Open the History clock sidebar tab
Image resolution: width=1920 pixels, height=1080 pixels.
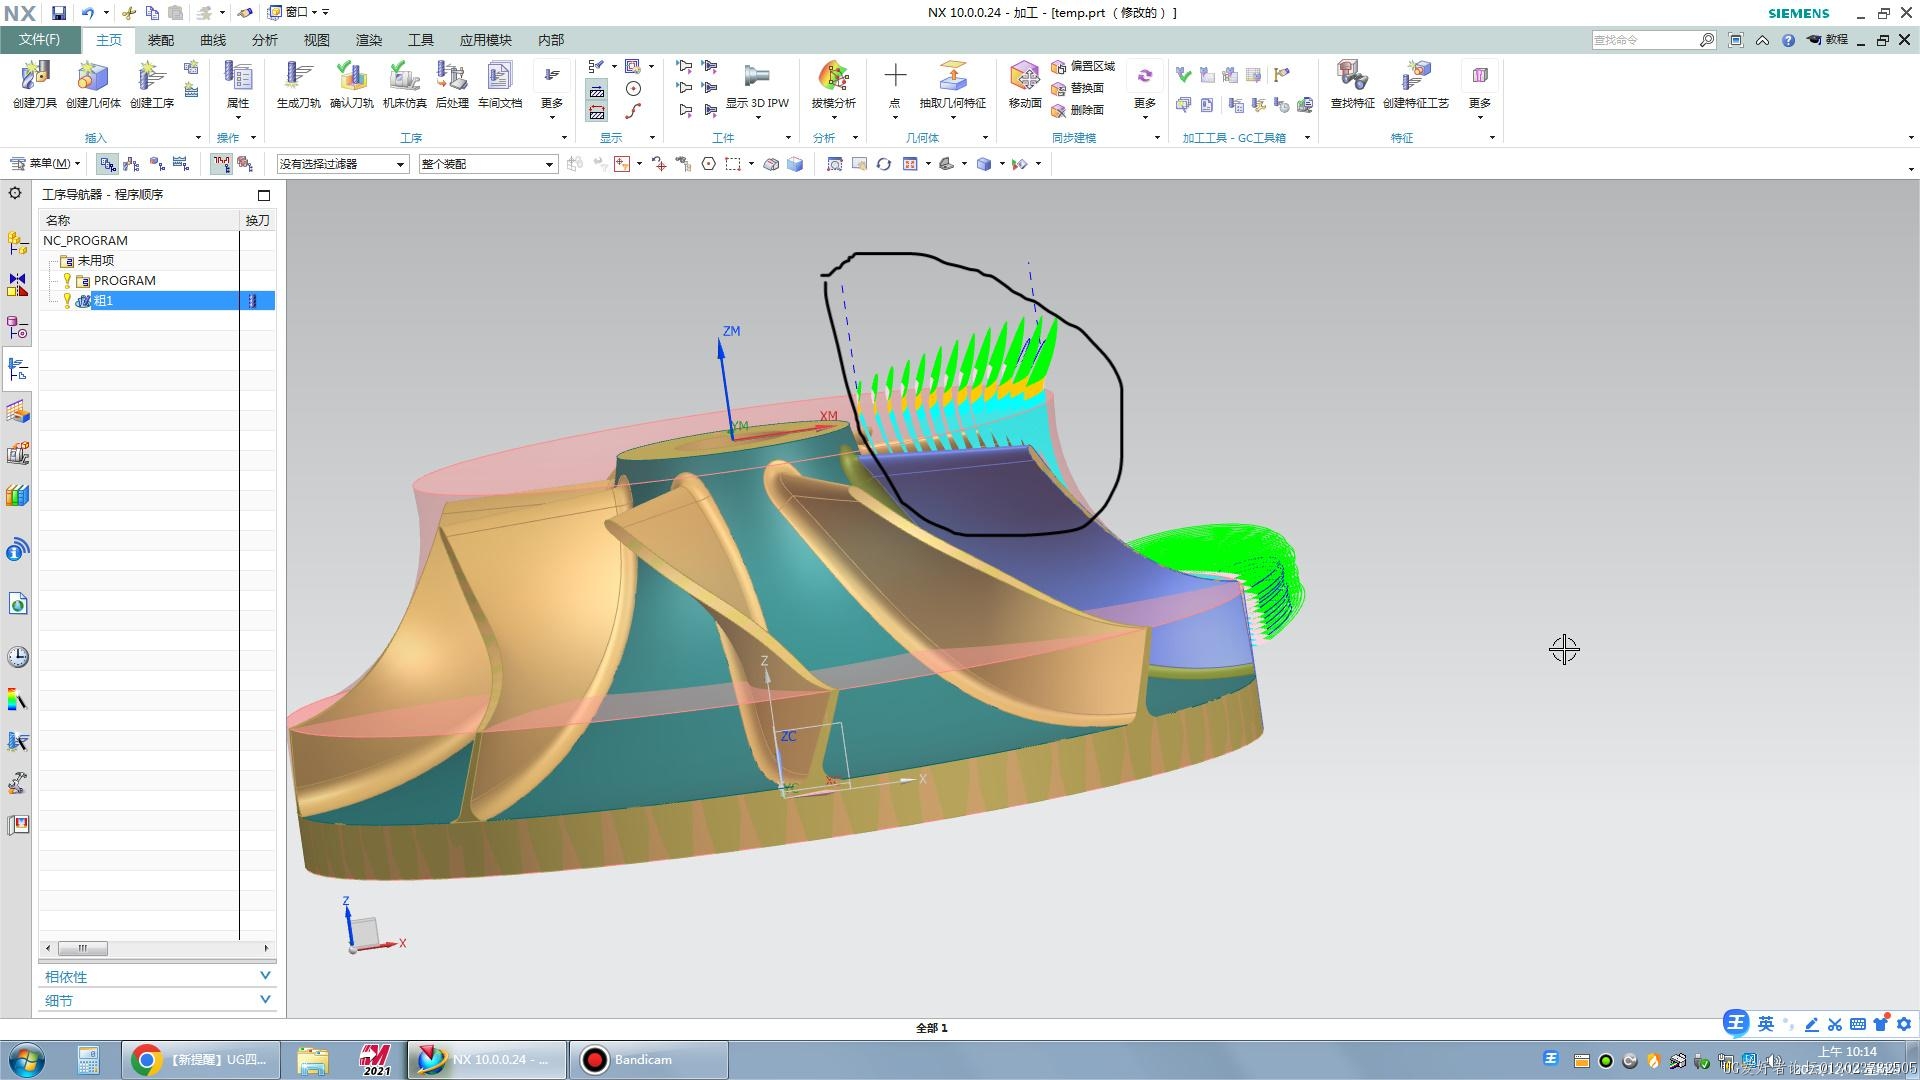pos(18,657)
